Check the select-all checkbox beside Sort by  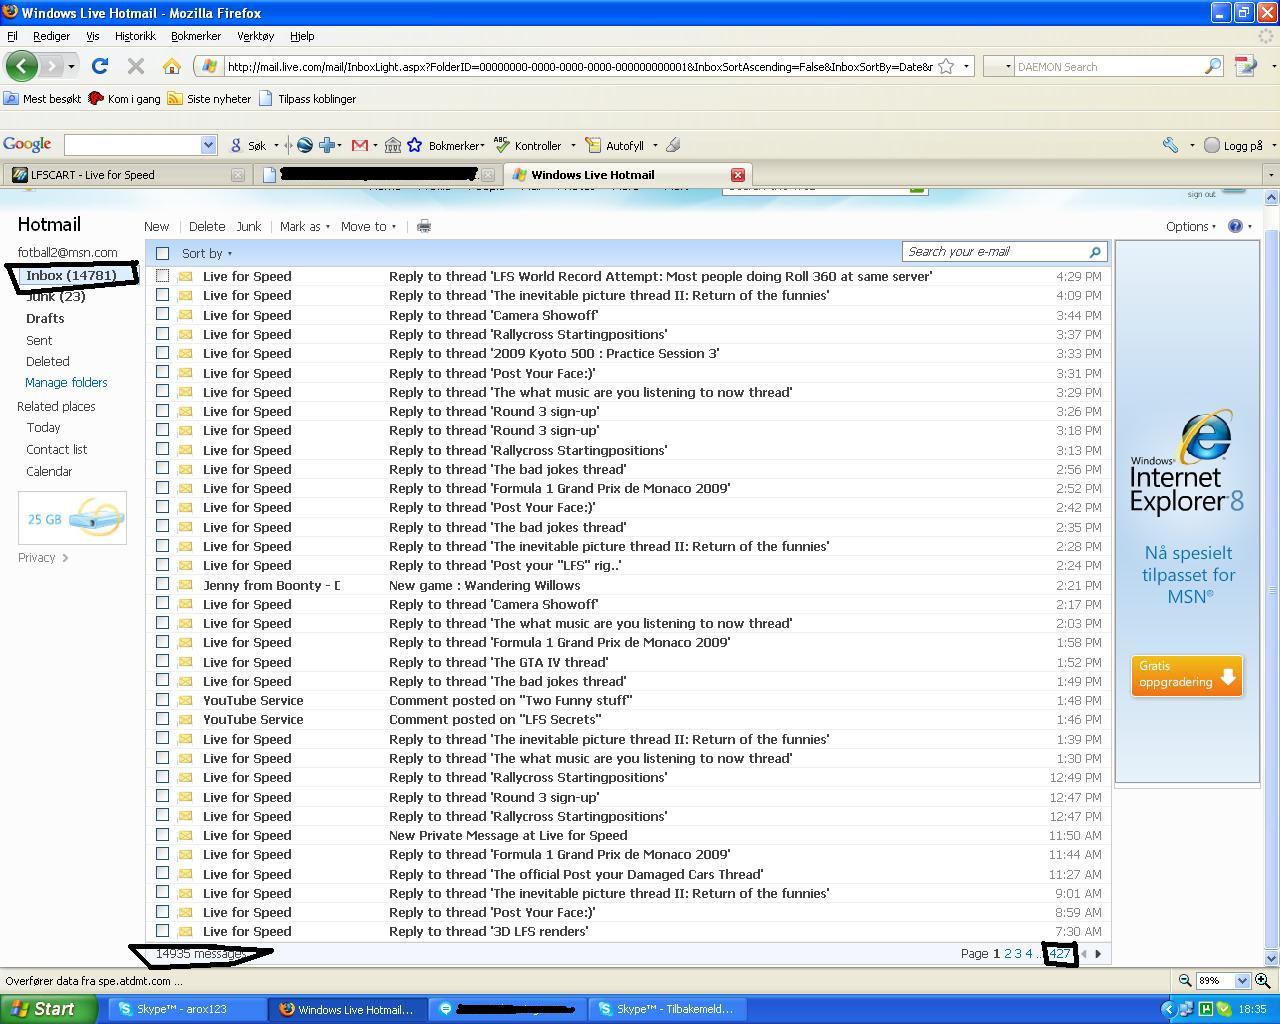coord(163,253)
